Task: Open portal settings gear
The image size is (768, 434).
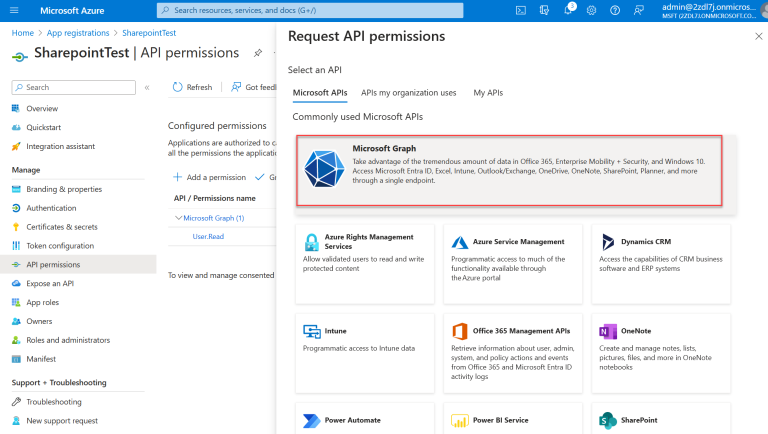Action: pos(592,10)
